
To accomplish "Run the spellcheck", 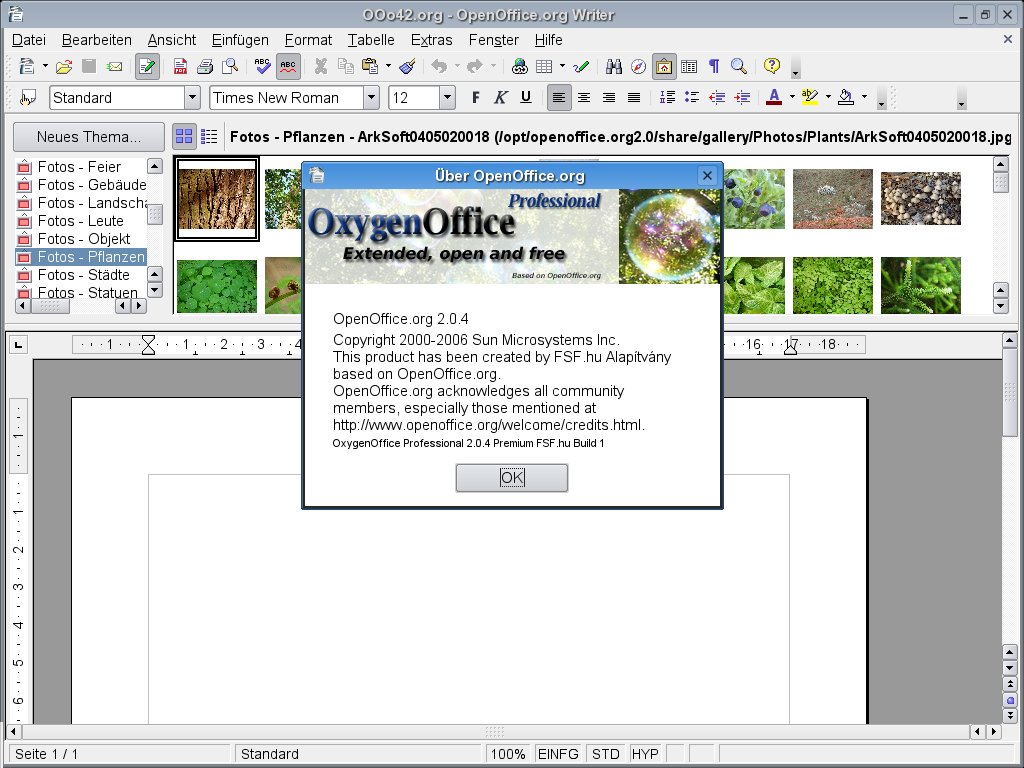I will (263, 67).
